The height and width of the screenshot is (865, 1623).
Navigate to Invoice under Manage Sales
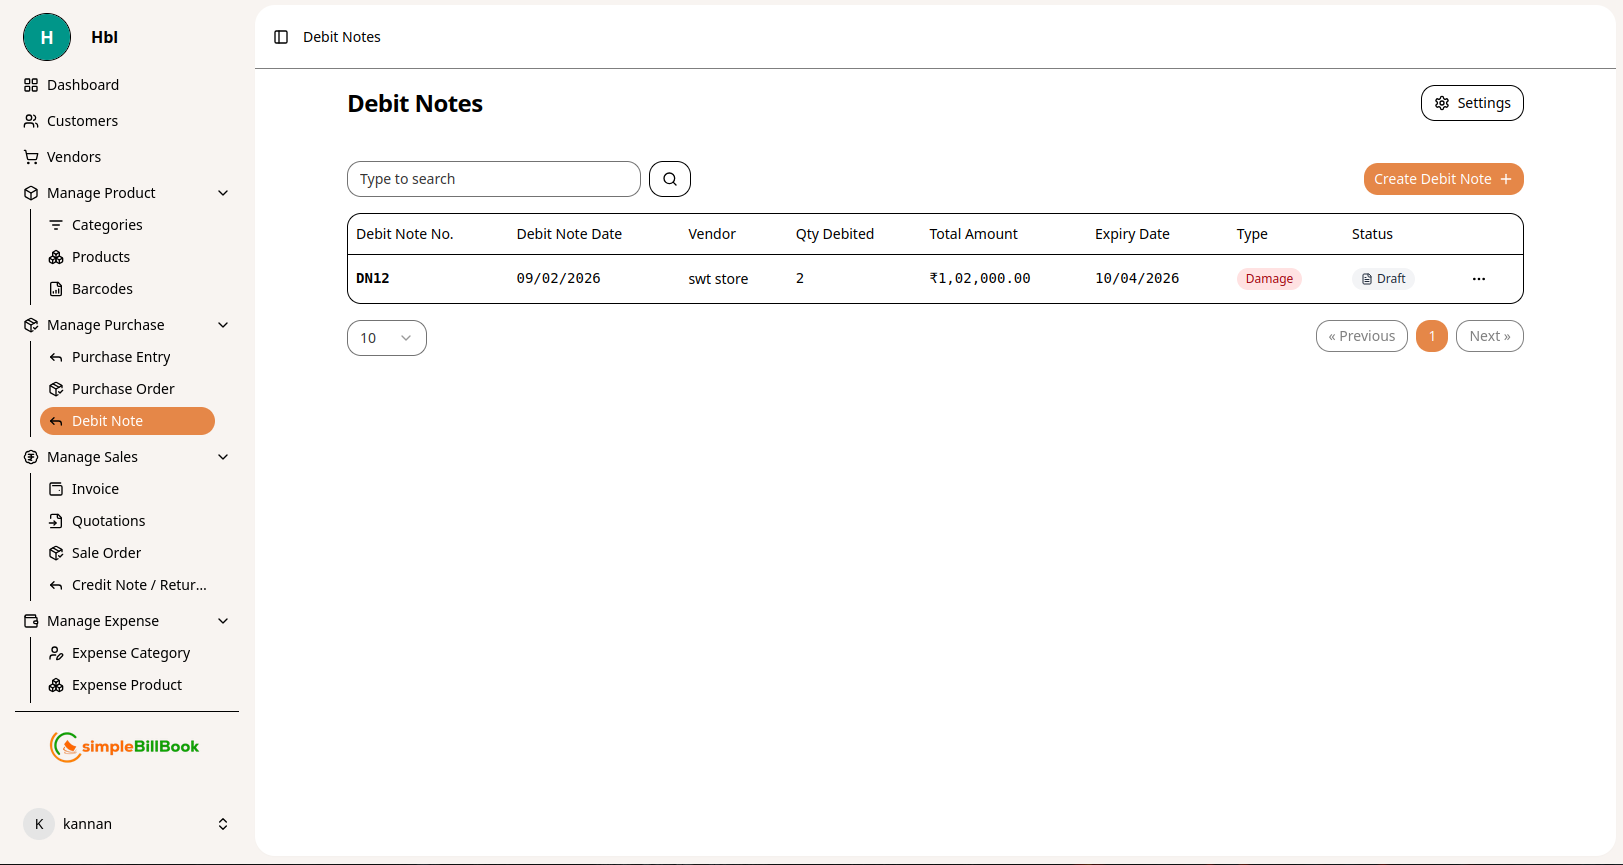pyautogui.click(x=95, y=489)
